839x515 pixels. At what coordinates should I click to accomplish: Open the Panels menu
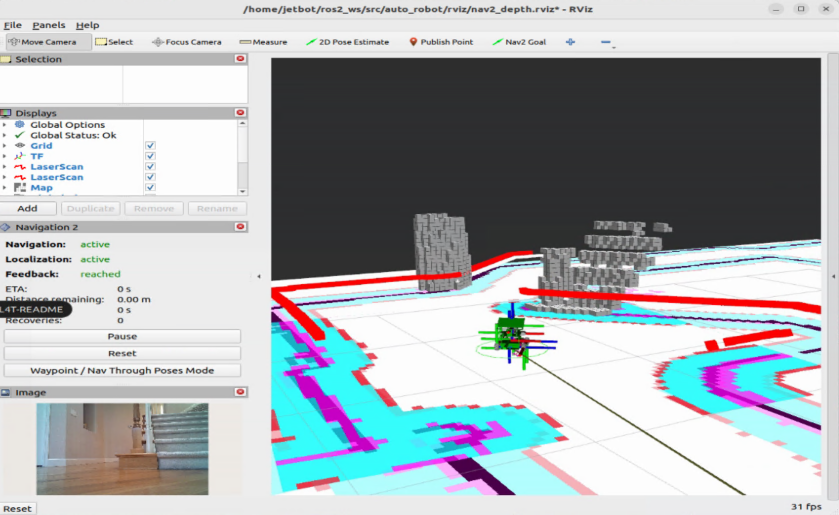click(49, 25)
